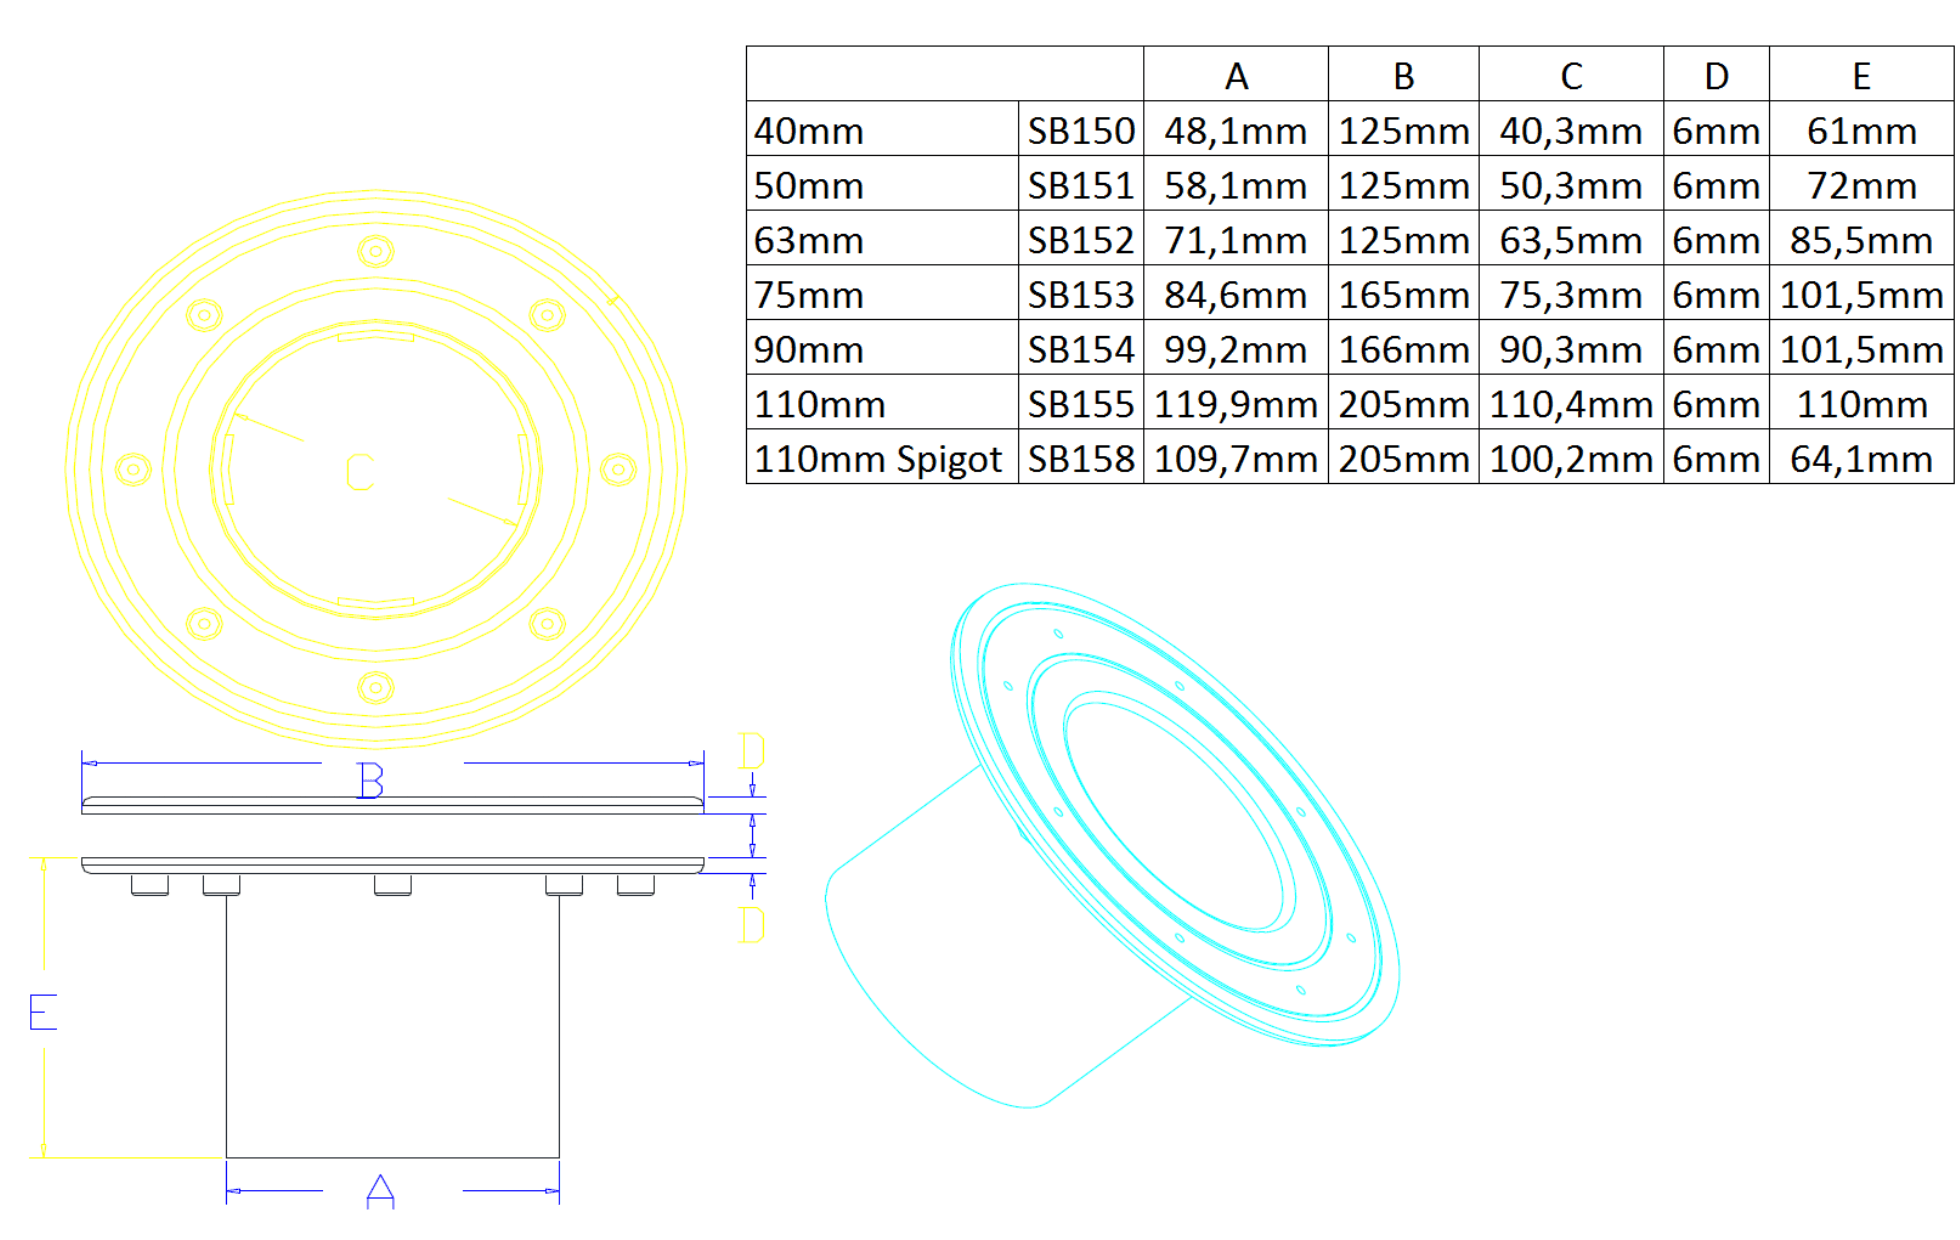Viewport: 1960px width, 1240px height.
Task: Select the 40mm row label
Action: pos(882,130)
